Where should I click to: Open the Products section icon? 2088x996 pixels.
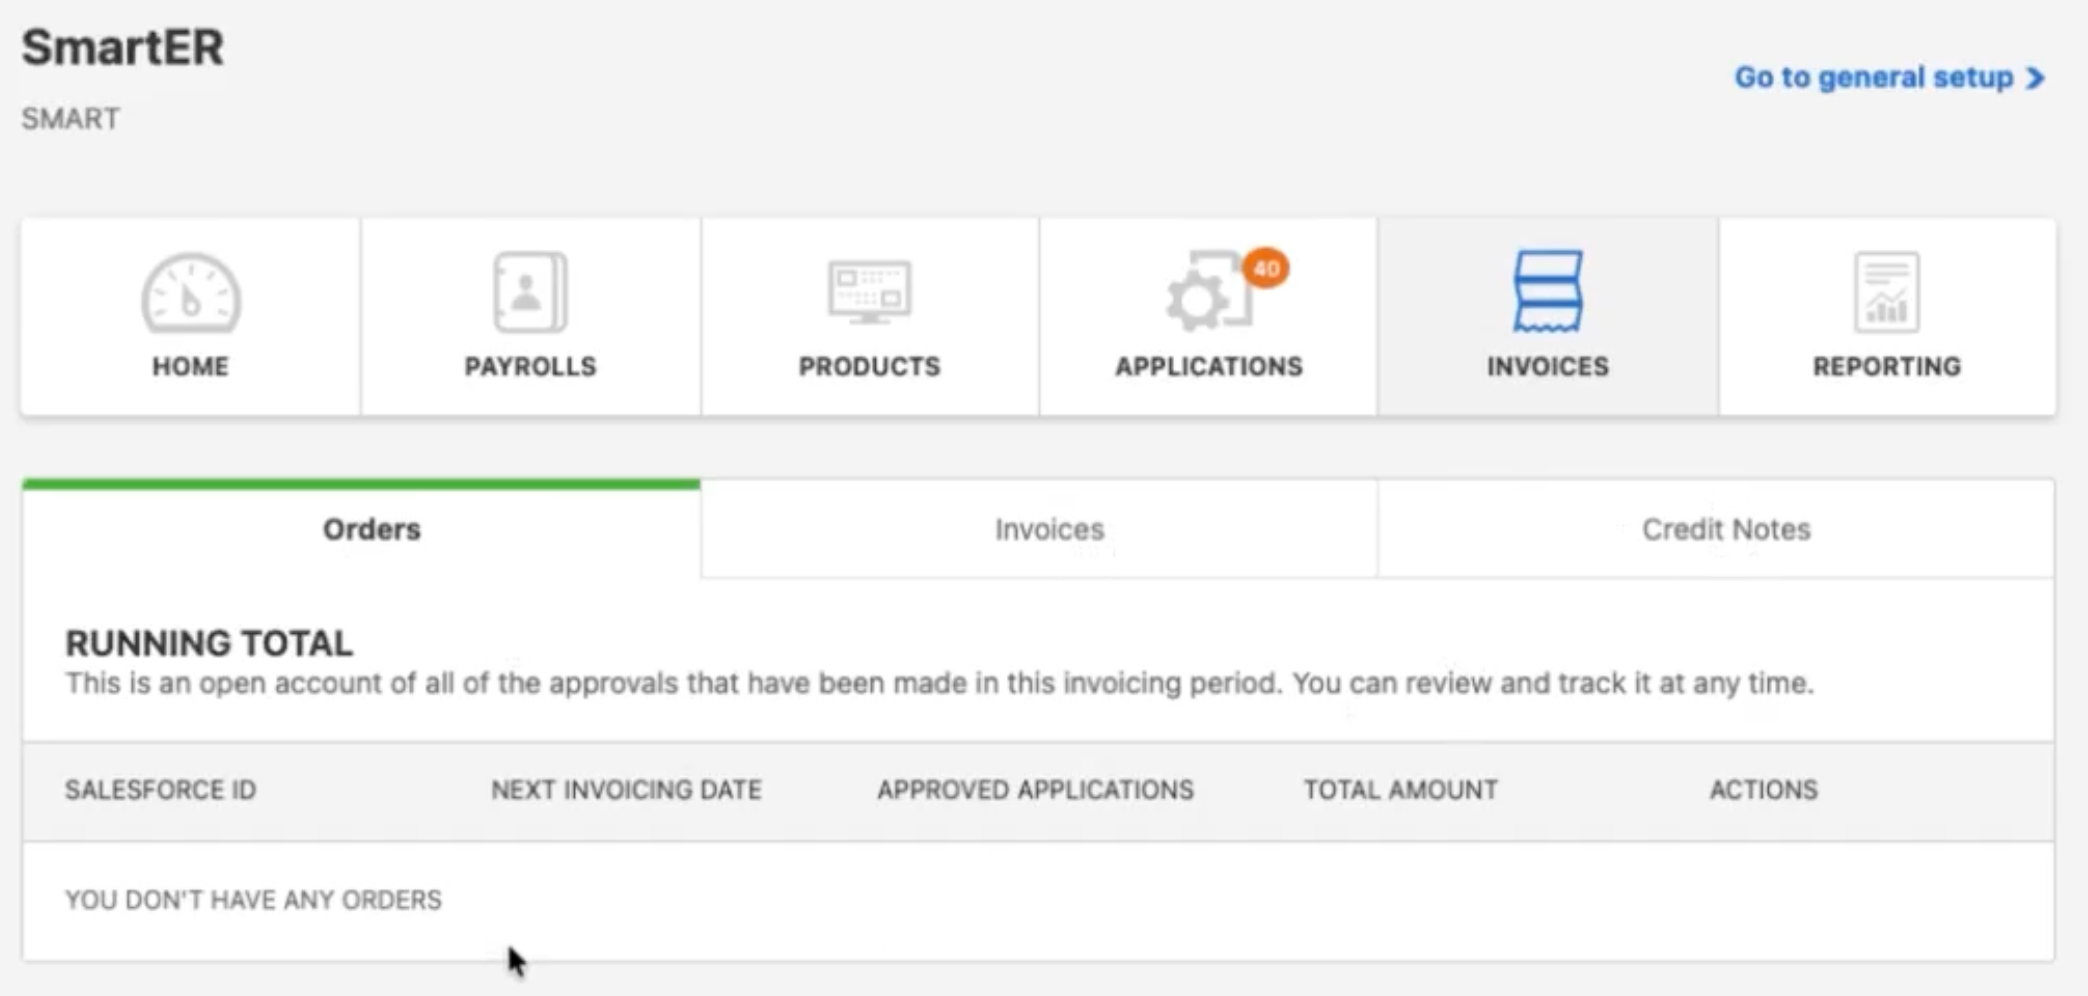point(868,293)
